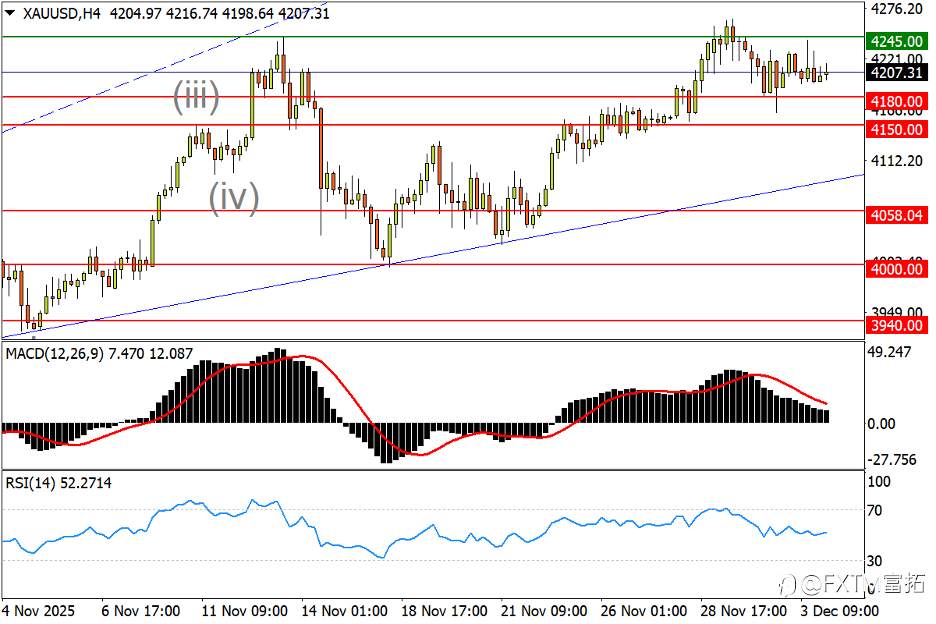
Task: Select the black current price 4207.31 label
Action: pyautogui.click(x=897, y=73)
